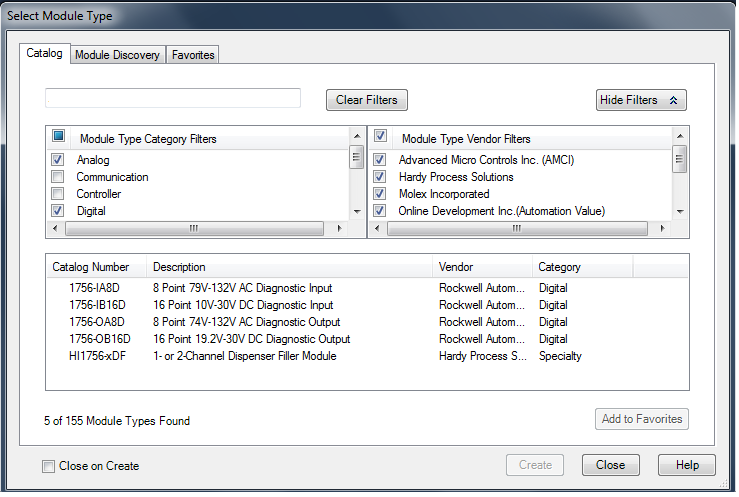
Task: Switch to the Module Discovery tab
Action: click(x=117, y=55)
